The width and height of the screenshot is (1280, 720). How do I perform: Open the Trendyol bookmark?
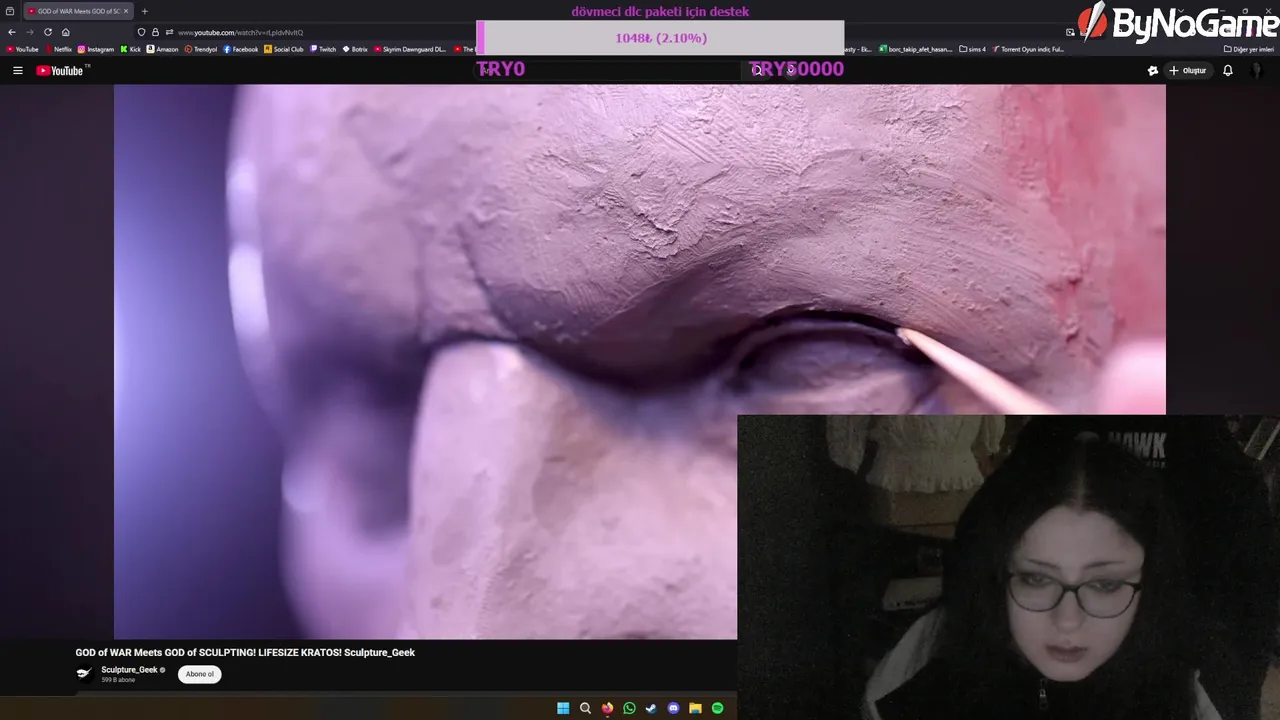201,49
